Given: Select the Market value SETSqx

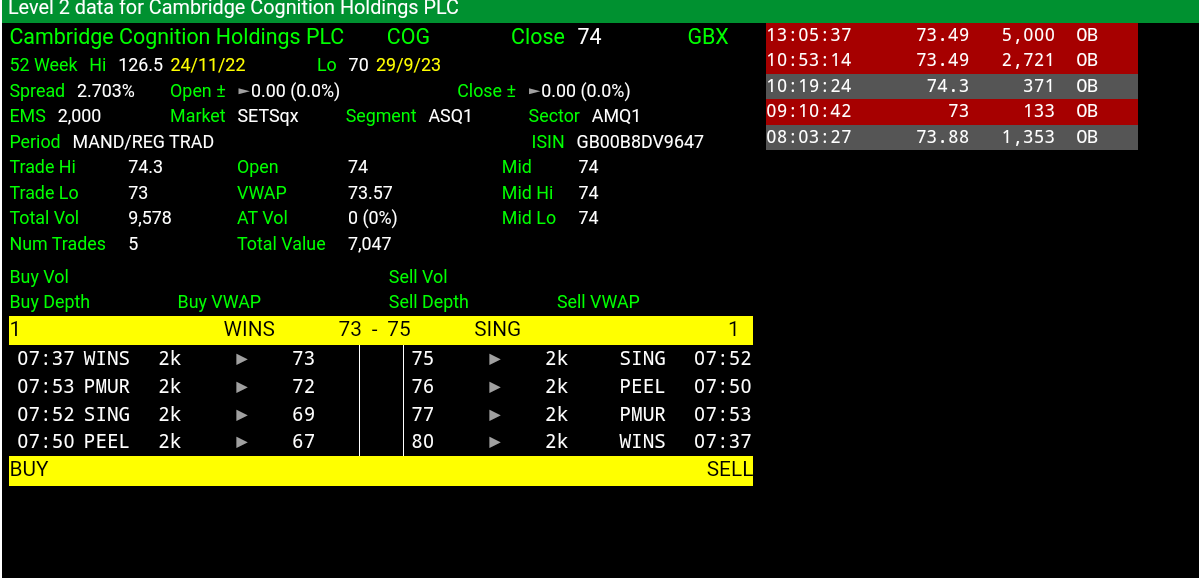Looking at the screenshot, I should [x=268, y=116].
